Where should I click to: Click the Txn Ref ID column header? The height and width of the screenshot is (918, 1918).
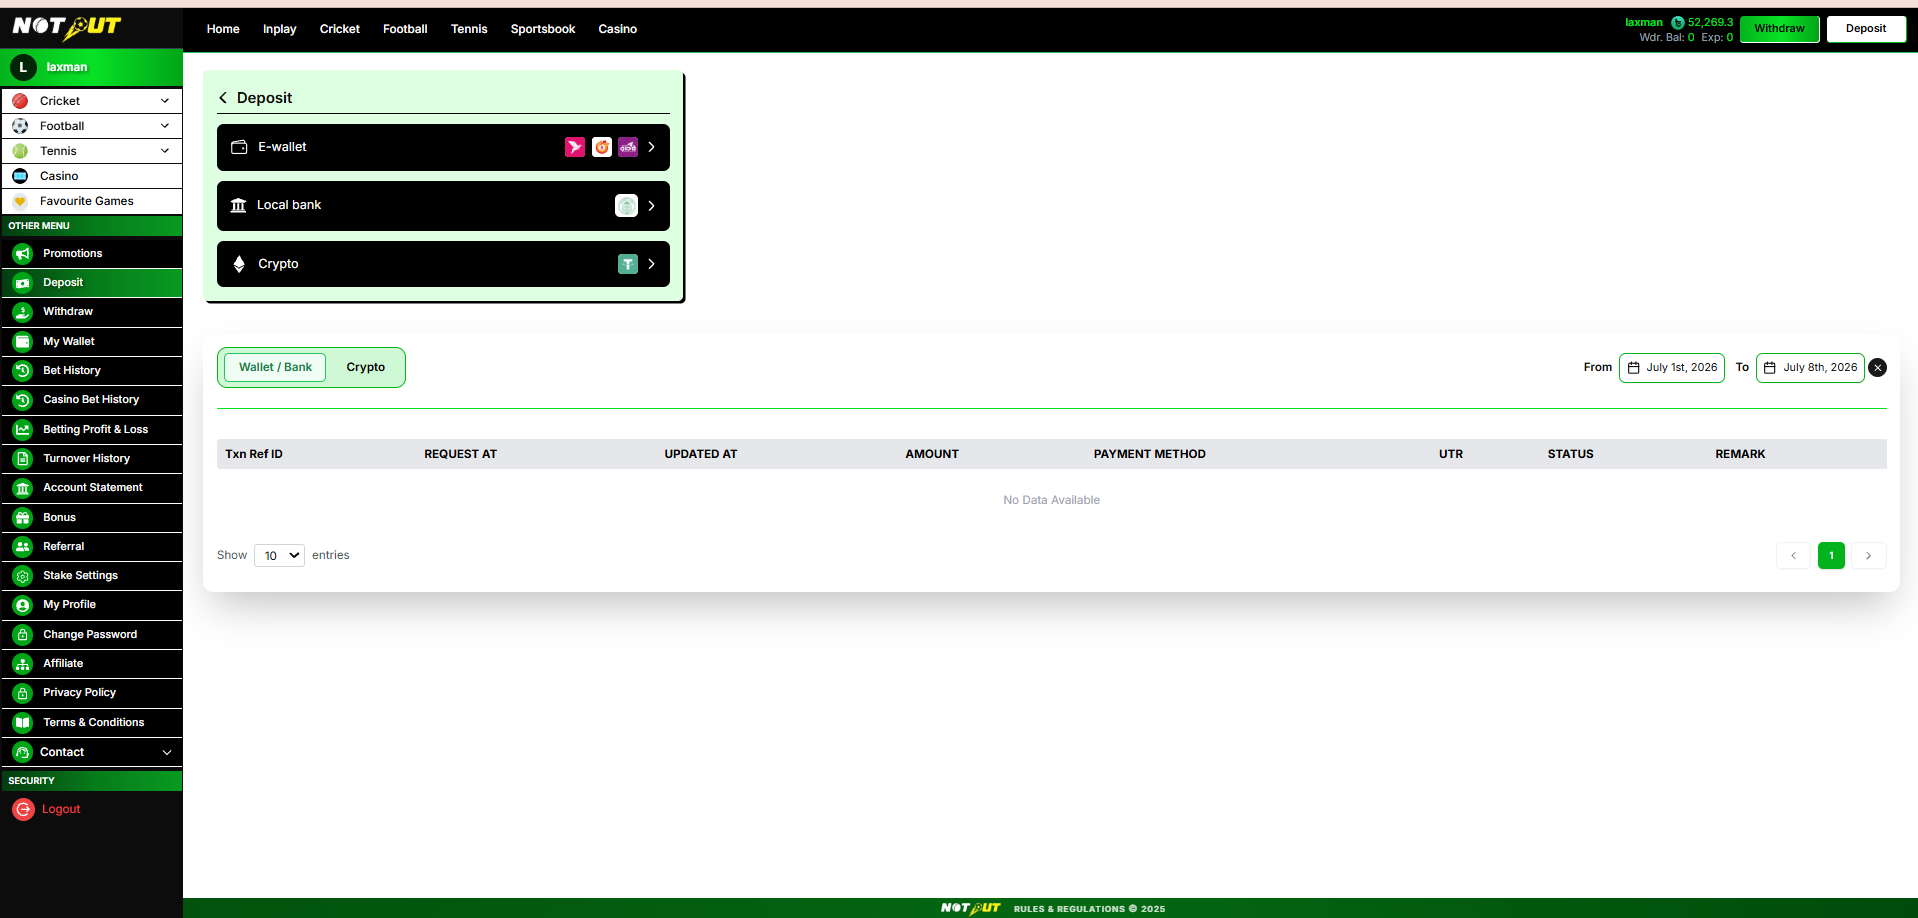click(x=254, y=454)
